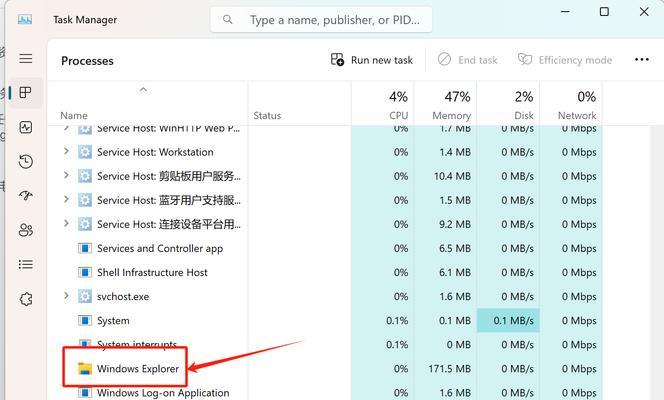Click the Processes page heading
664x400 pixels.
click(x=87, y=61)
